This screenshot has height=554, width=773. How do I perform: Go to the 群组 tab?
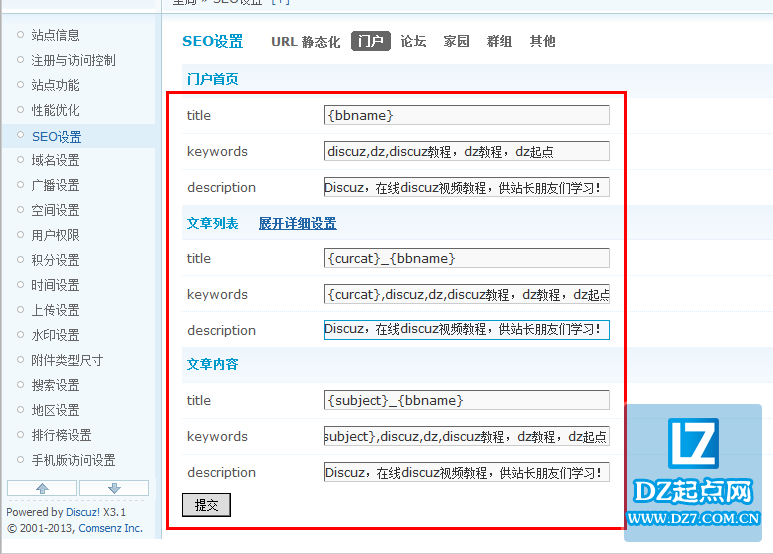[499, 42]
